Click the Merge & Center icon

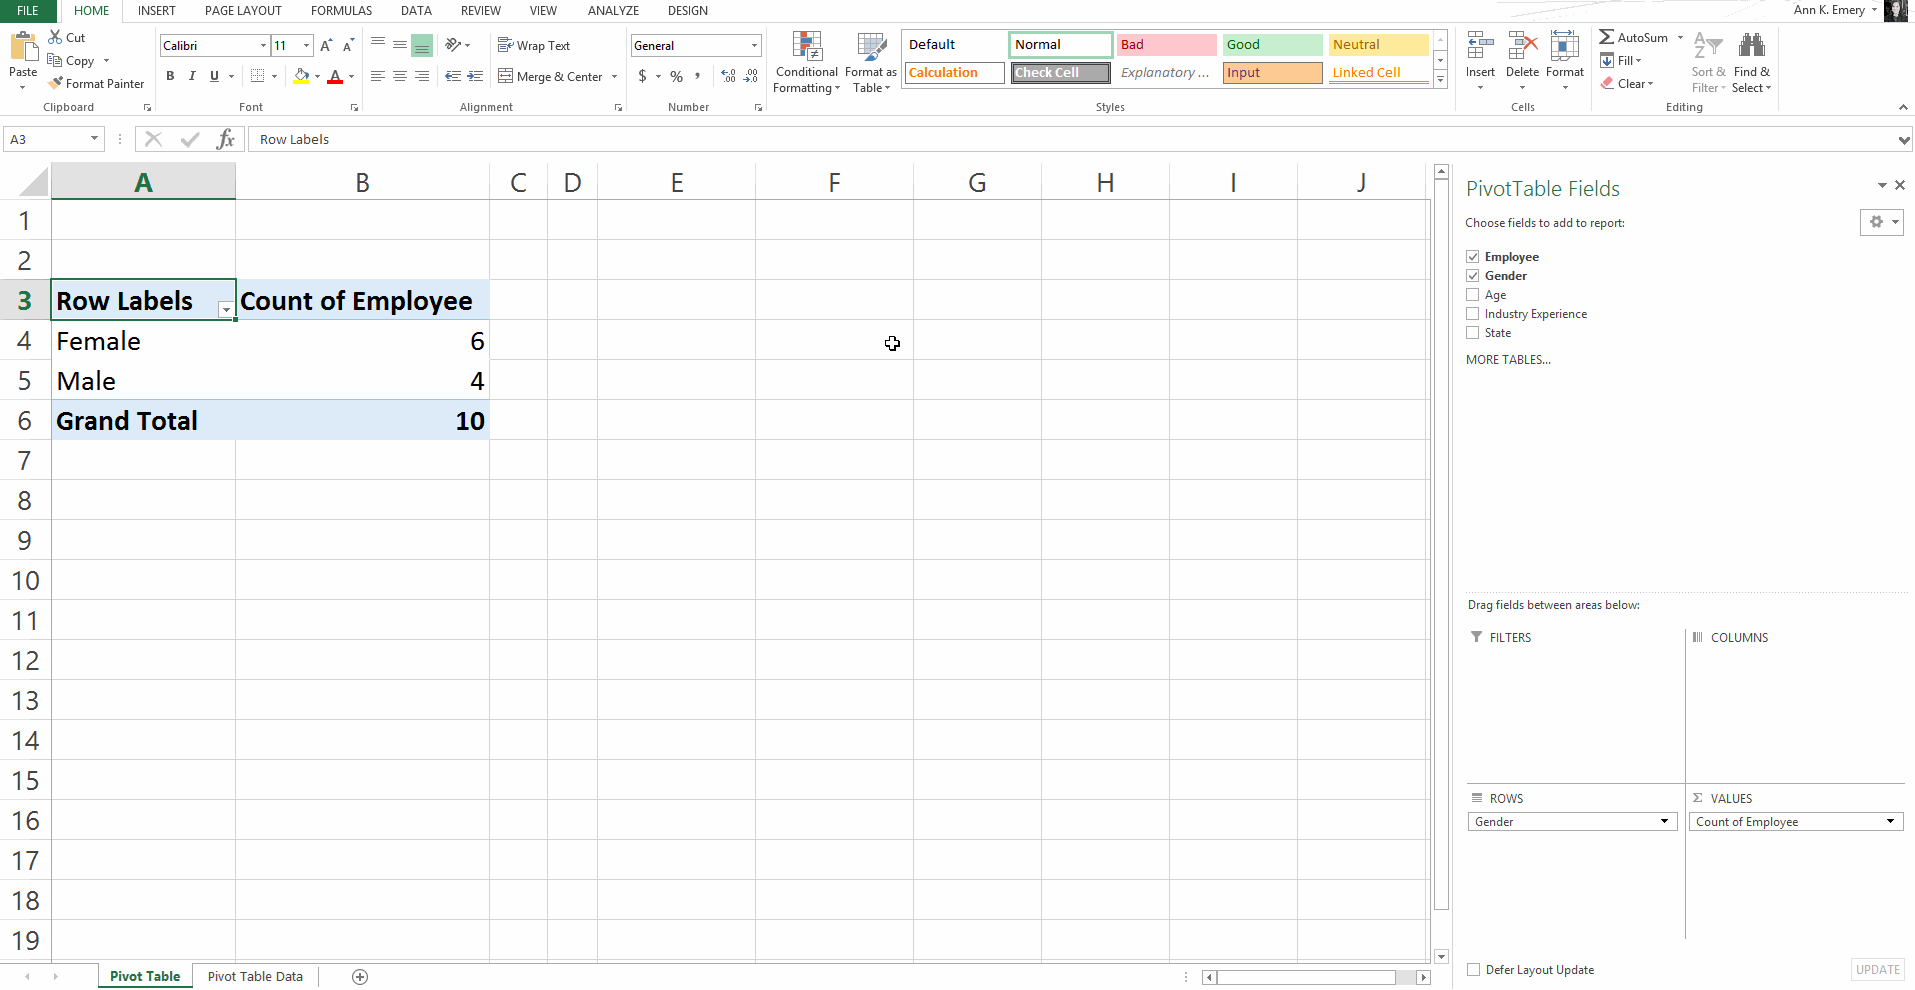pos(550,76)
